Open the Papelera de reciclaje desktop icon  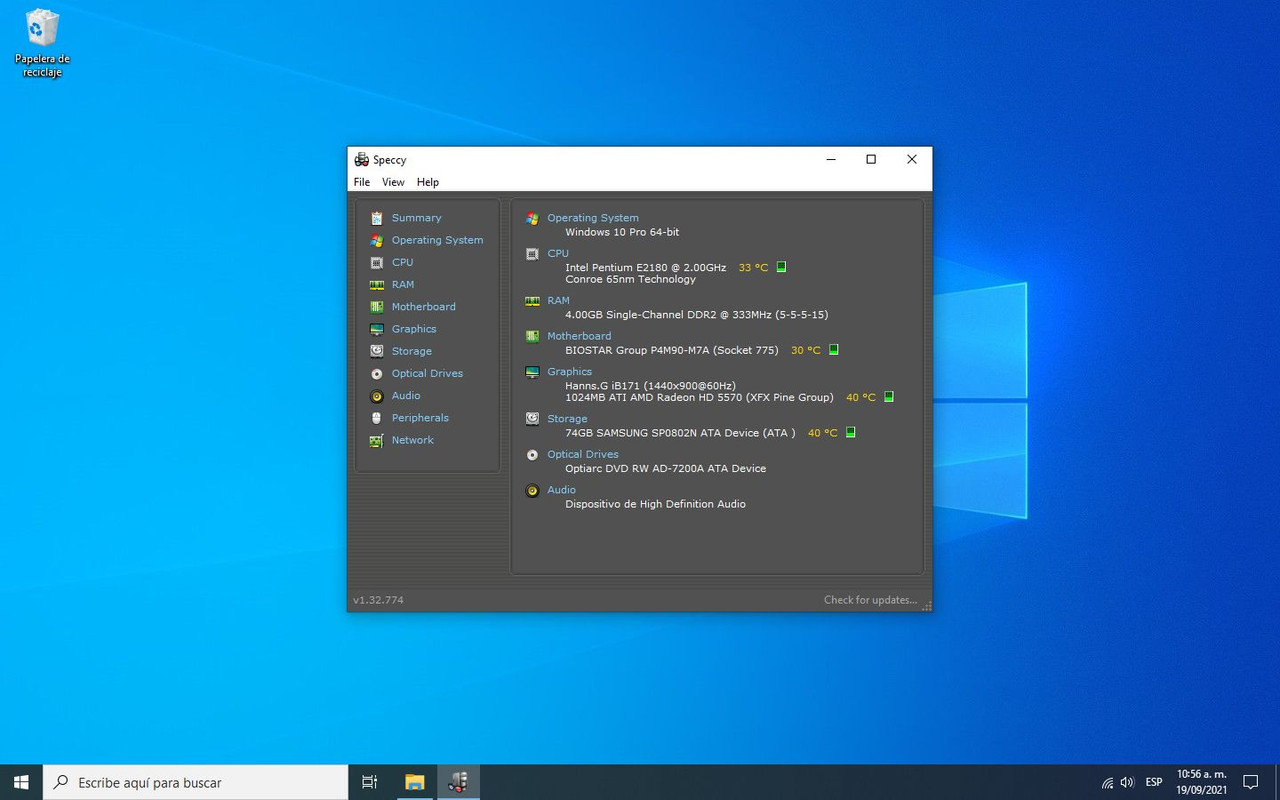point(42,43)
